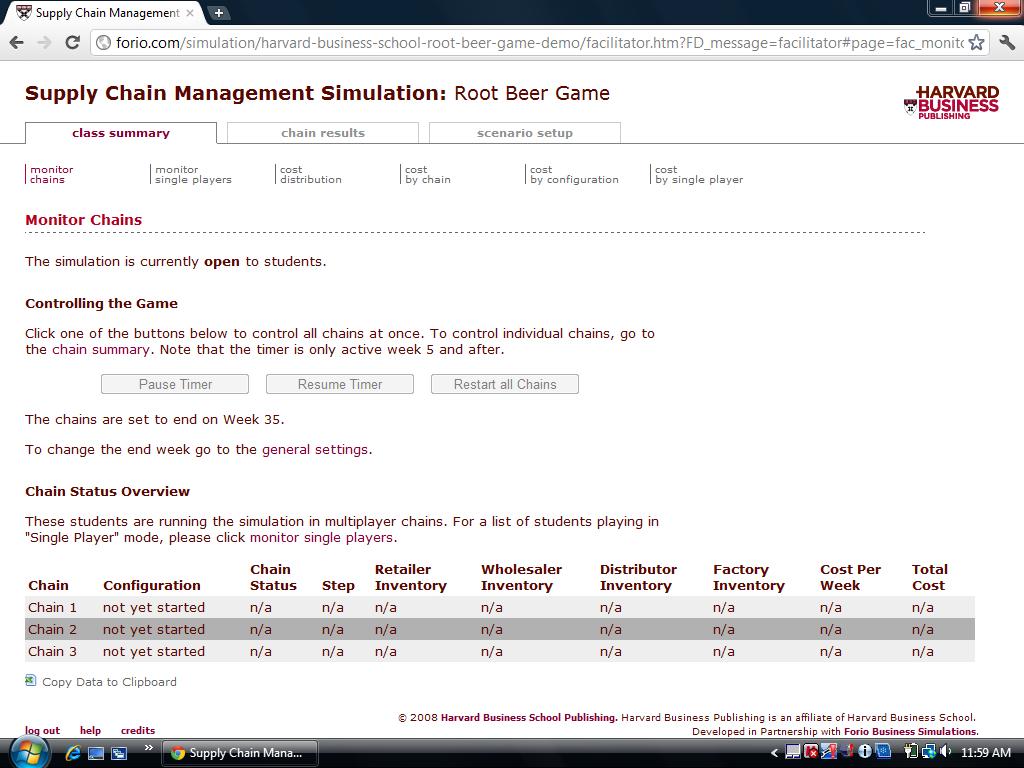Image resolution: width=1024 pixels, height=768 pixels.
Task: Click the Factory Inventory column header
Action: pyautogui.click(x=748, y=577)
